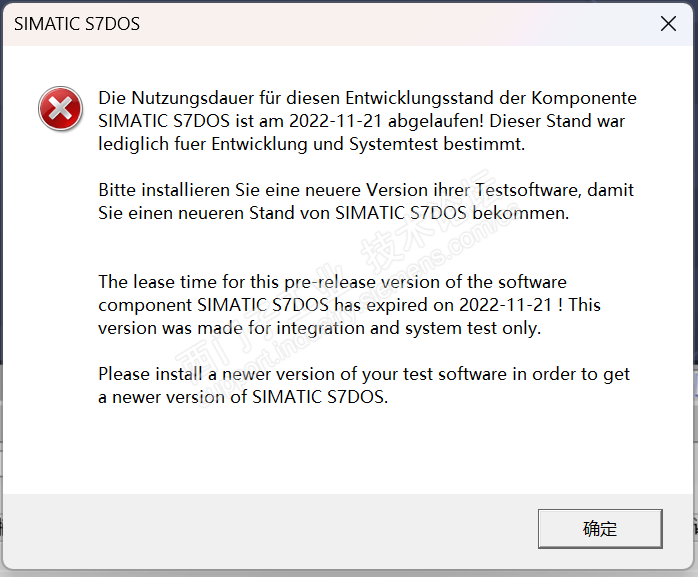Close the SIMATIC S7DOS dialog window
This screenshot has height=577, width=698.
(668, 24)
